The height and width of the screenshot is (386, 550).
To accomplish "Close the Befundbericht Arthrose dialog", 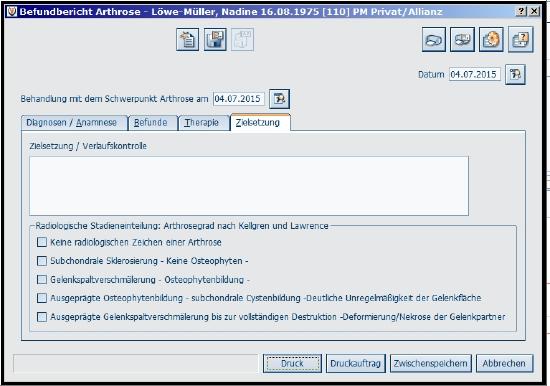I will (534, 11).
